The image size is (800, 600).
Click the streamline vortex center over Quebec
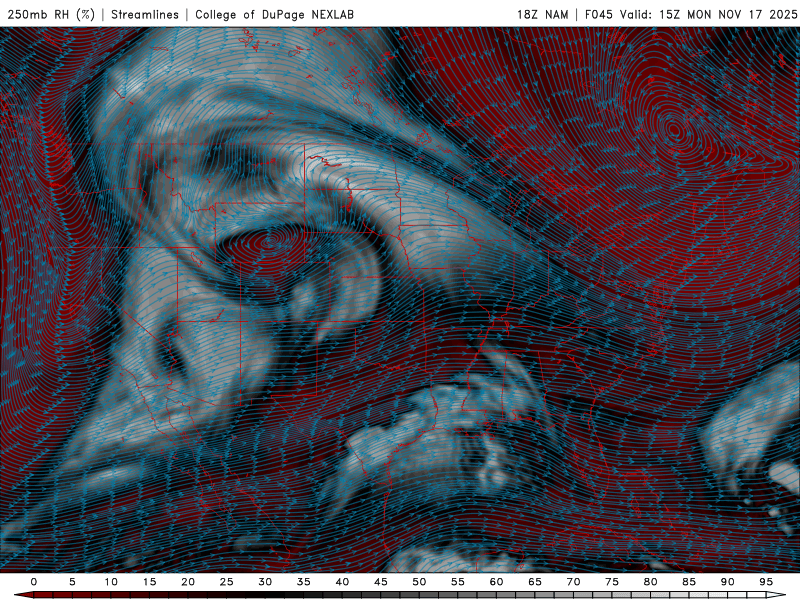tap(675, 130)
